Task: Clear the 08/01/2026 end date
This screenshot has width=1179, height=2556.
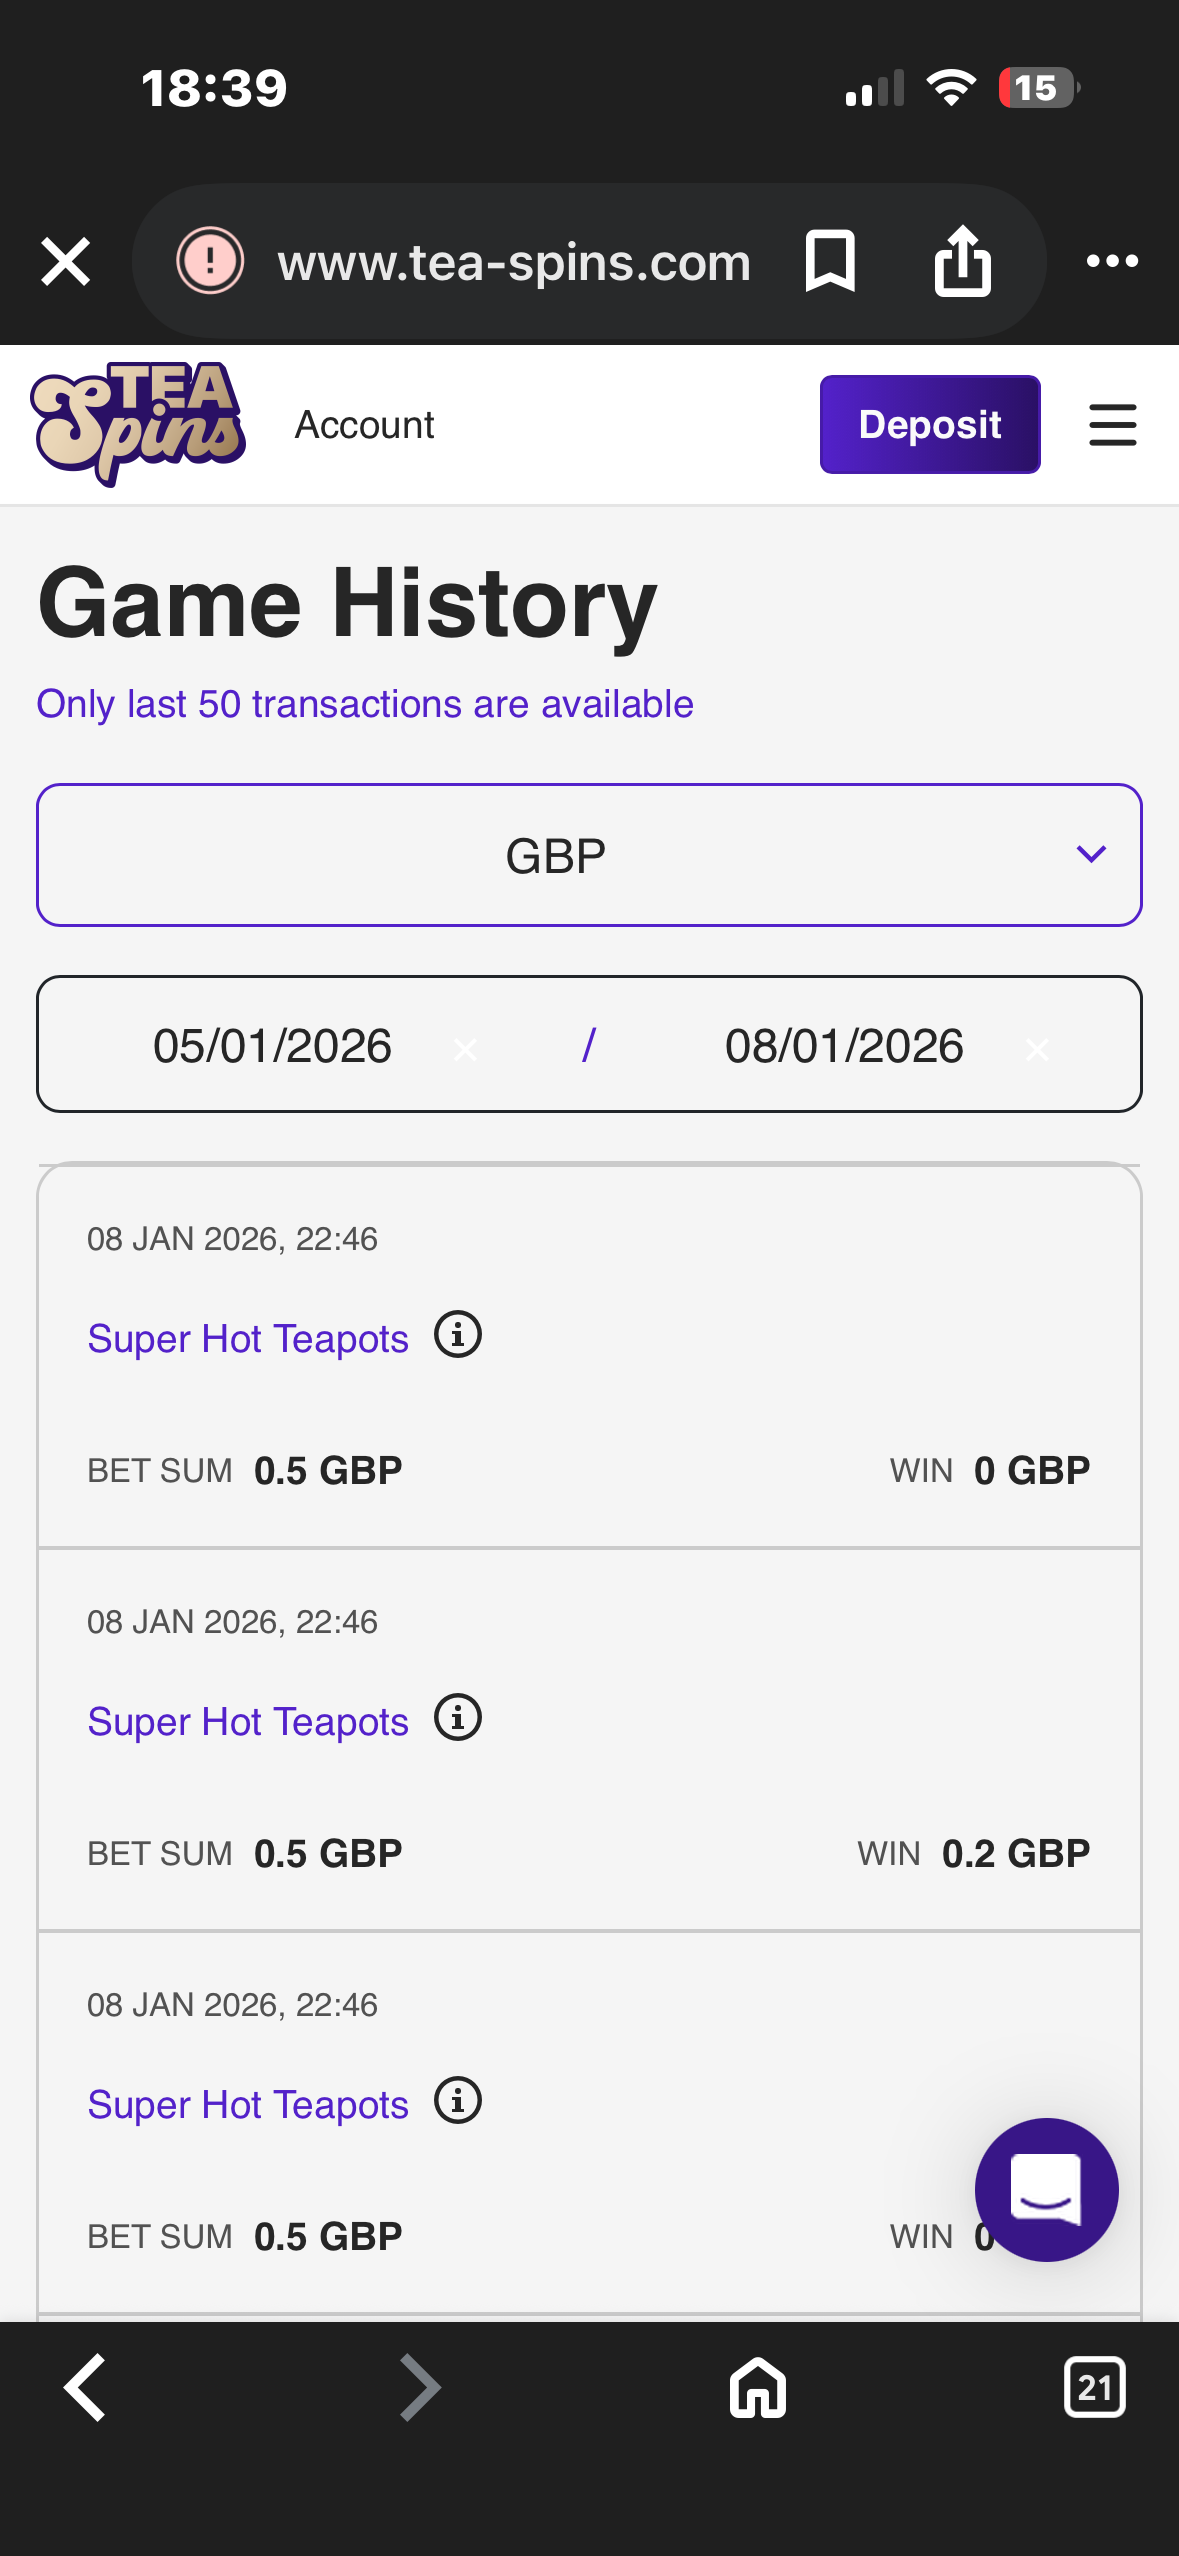Action: point(1037,1049)
